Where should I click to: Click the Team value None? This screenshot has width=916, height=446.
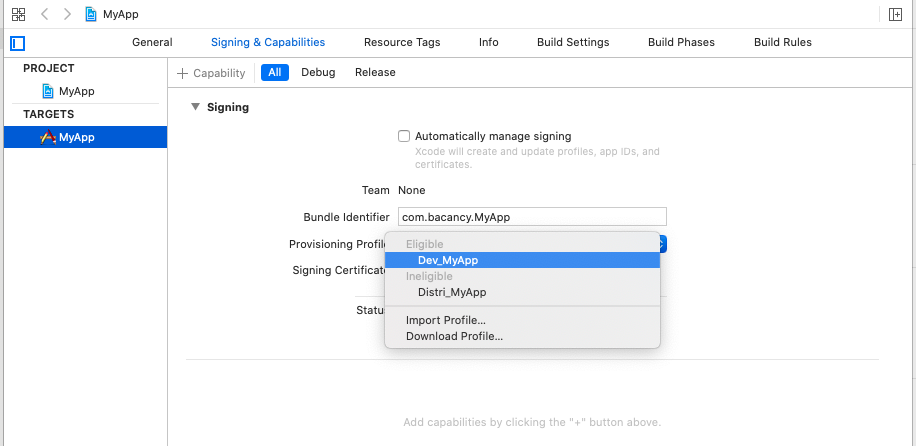tap(412, 190)
